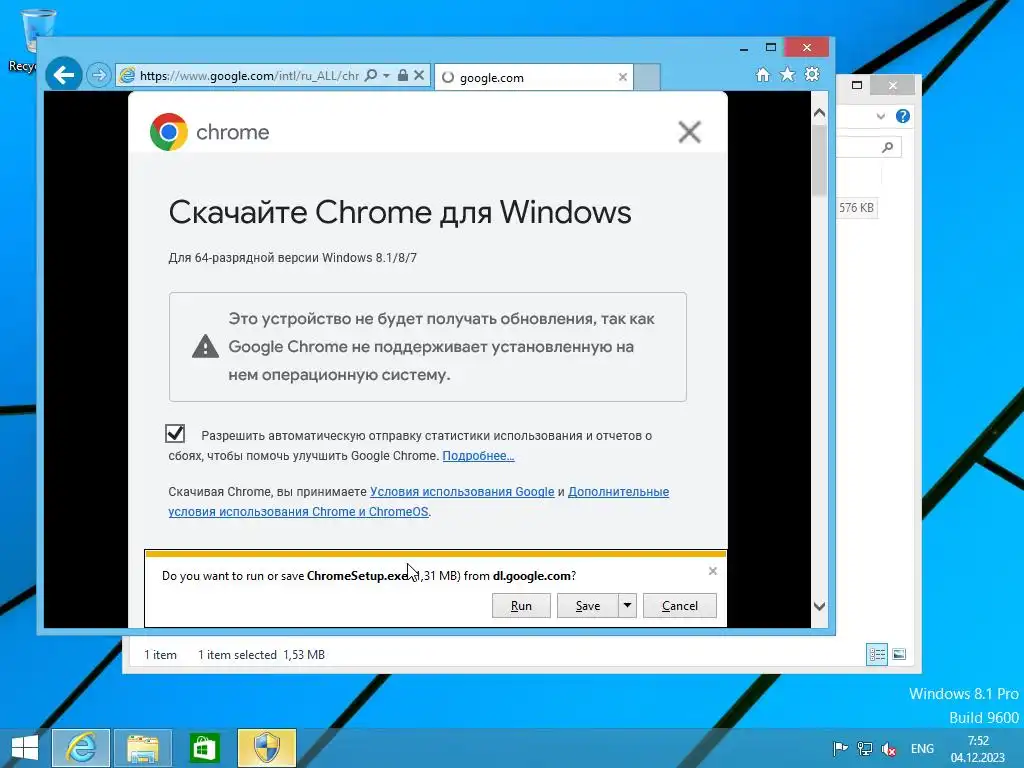Expand the Save options dropdown arrow
Image resolution: width=1024 pixels, height=768 pixels.
coord(627,605)
